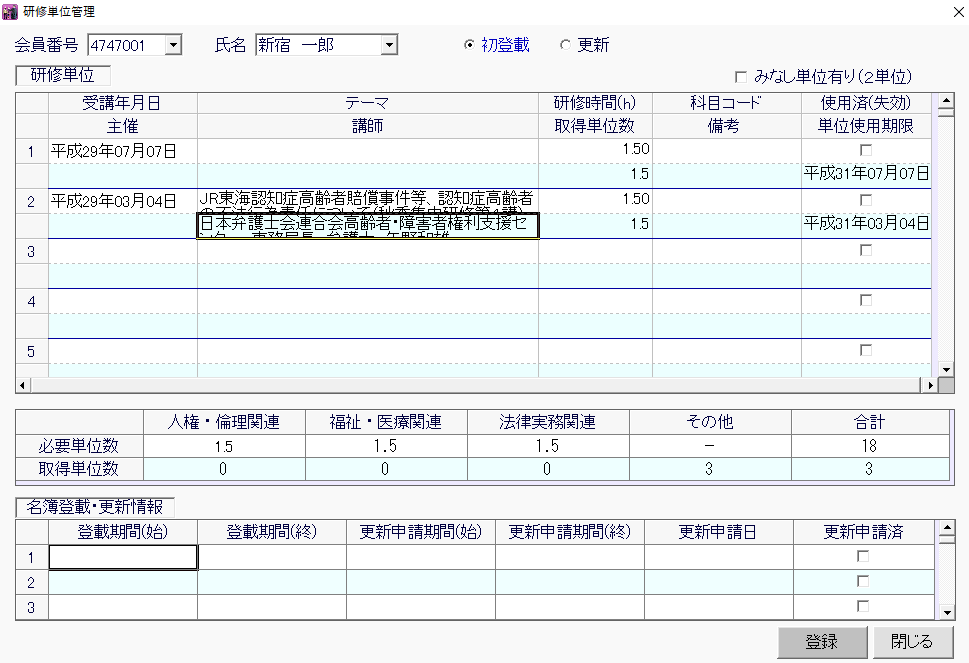Viewport: 969px width, 663px height.
Task: Click down arrow of registration grid scrollbar
Action: [x=947, y=612]
